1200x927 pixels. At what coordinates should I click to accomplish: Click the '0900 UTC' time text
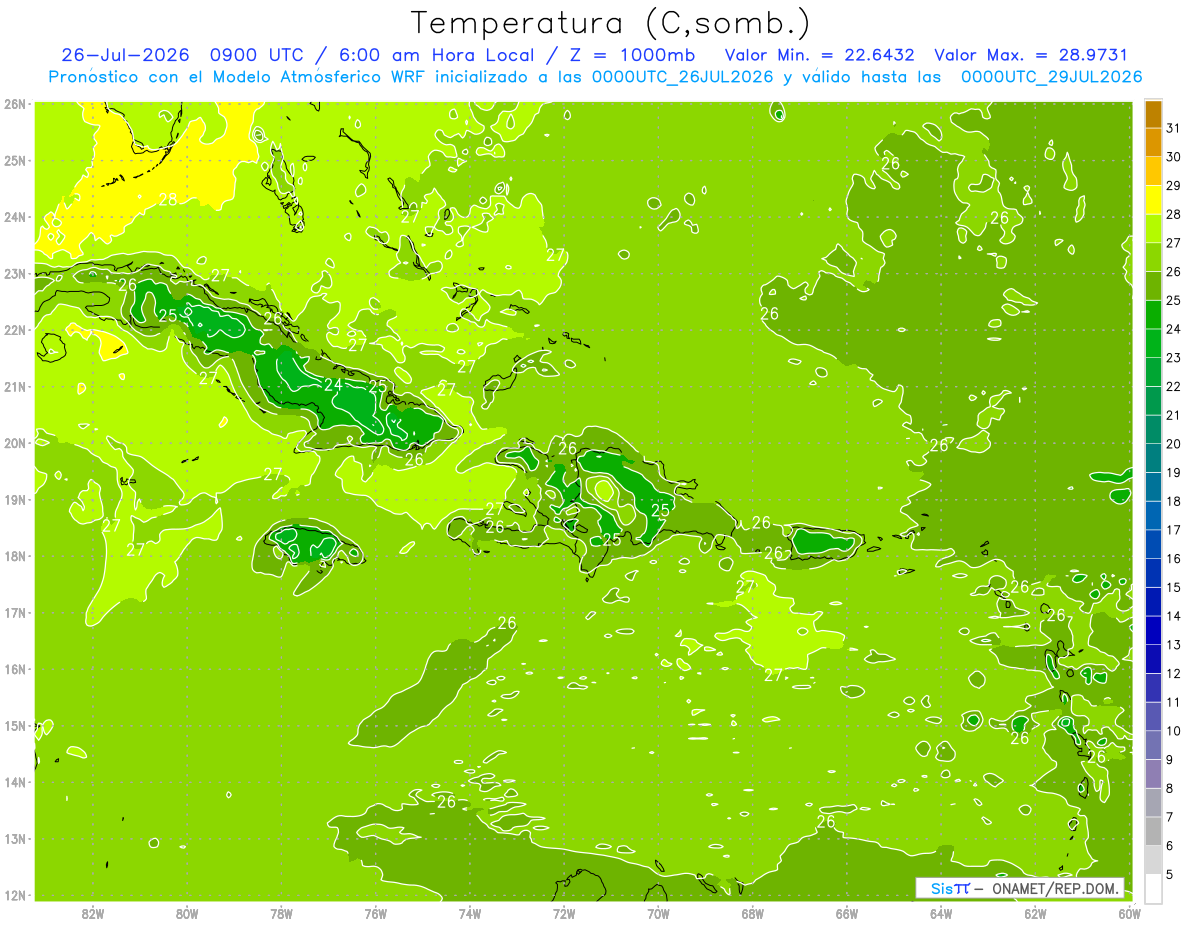tap(257, 55)
